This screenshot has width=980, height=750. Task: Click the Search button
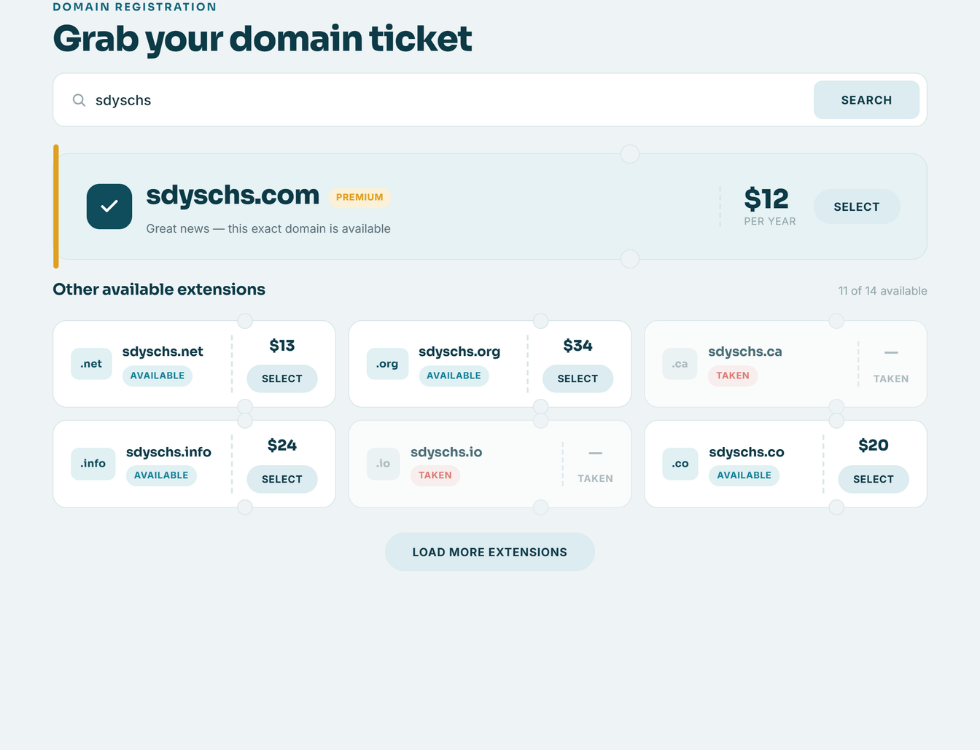866,100
